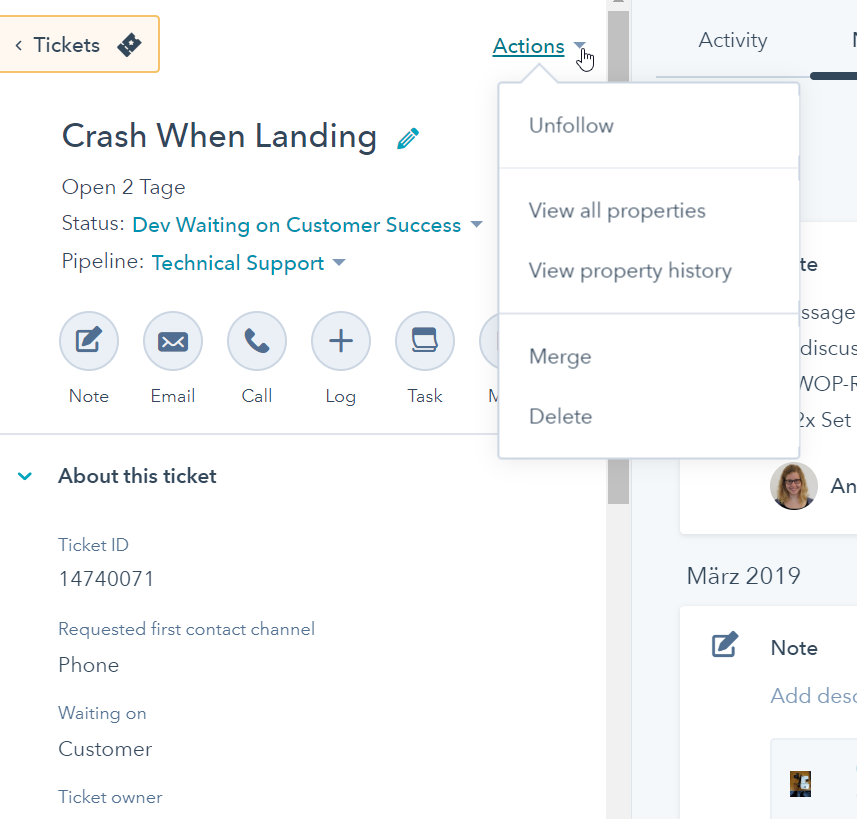This screenshot has height=819, width=857.
Task: Create a Task with the task icon
Action: (425, 342)
